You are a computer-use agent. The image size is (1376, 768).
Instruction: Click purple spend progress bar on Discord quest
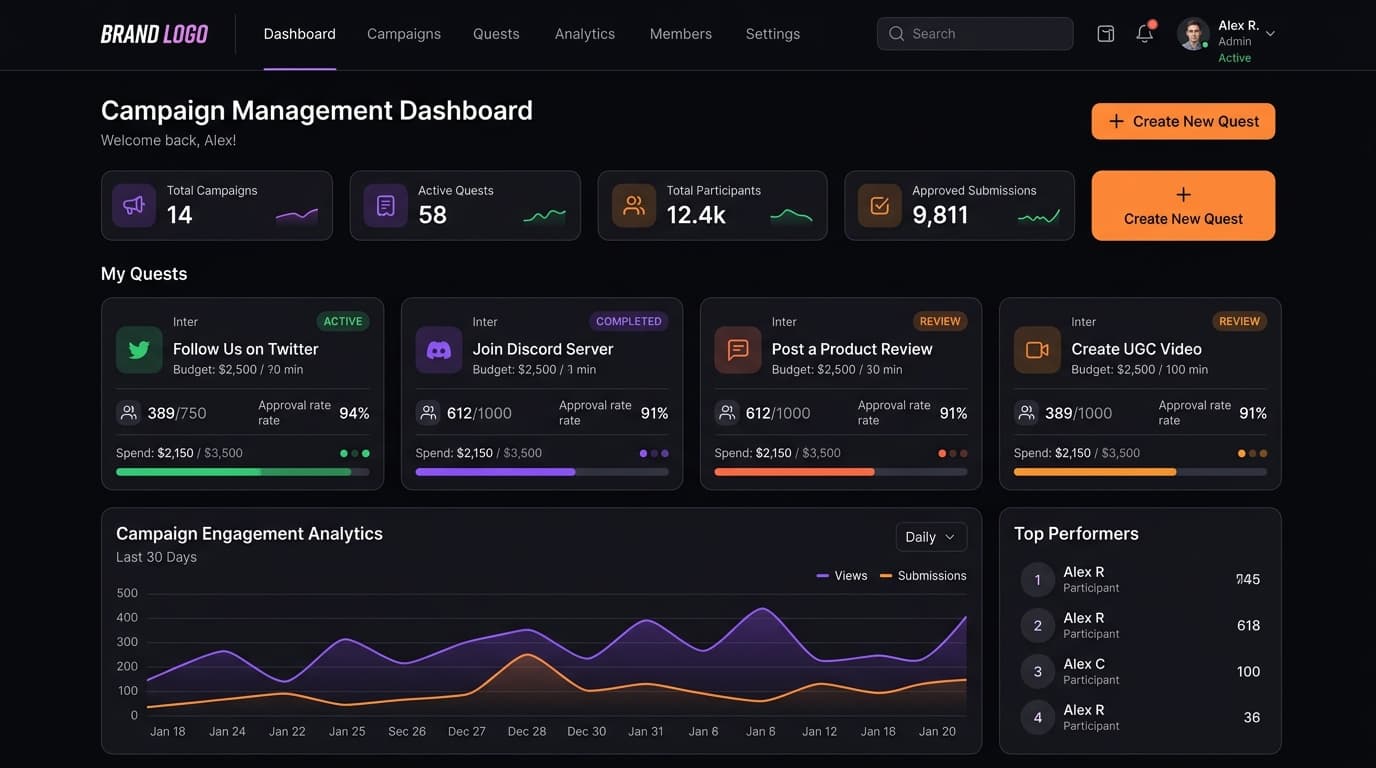(542, 472)
